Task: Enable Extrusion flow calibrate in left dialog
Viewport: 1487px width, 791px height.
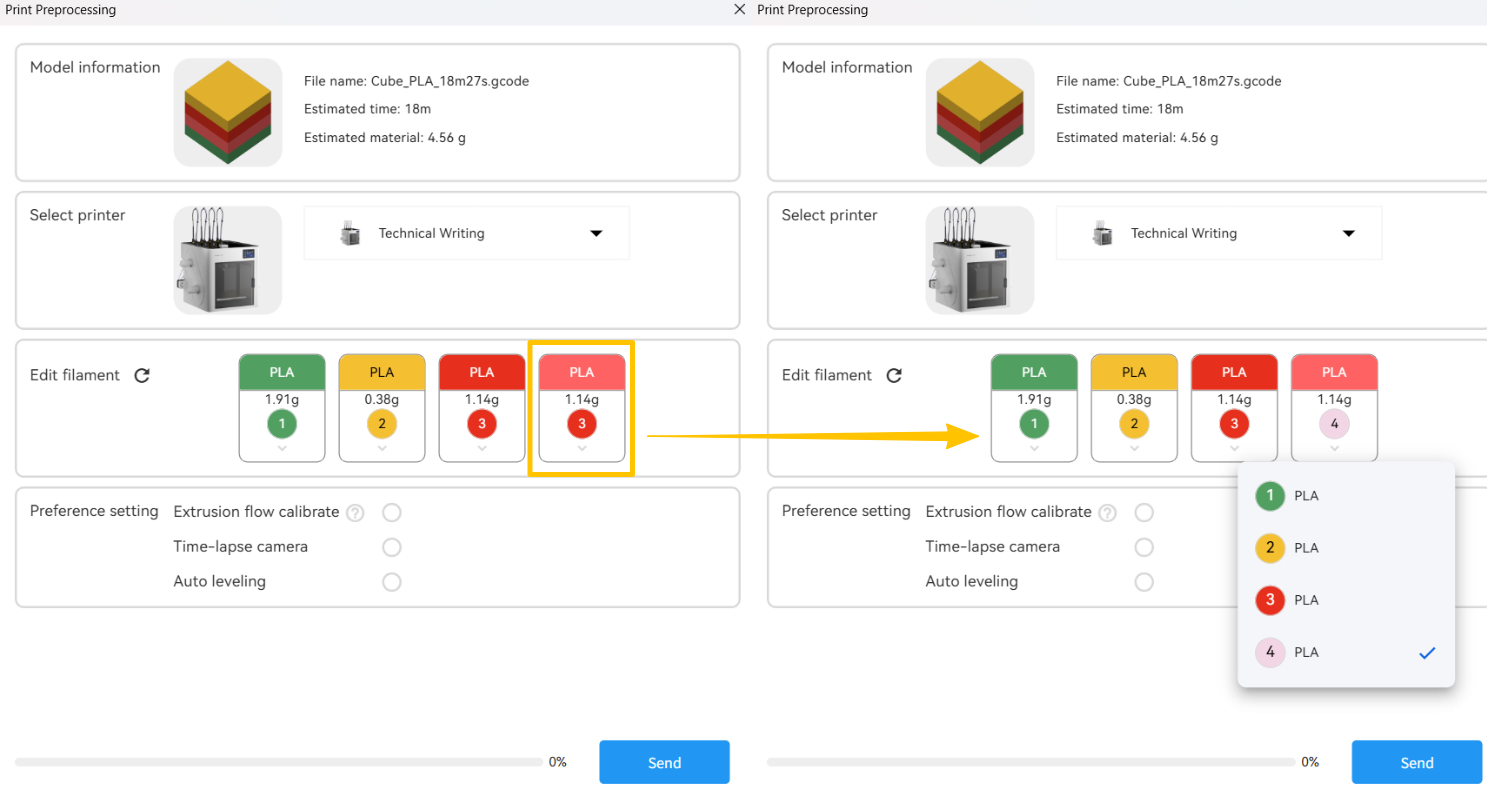Action: [x=392, y=513]
